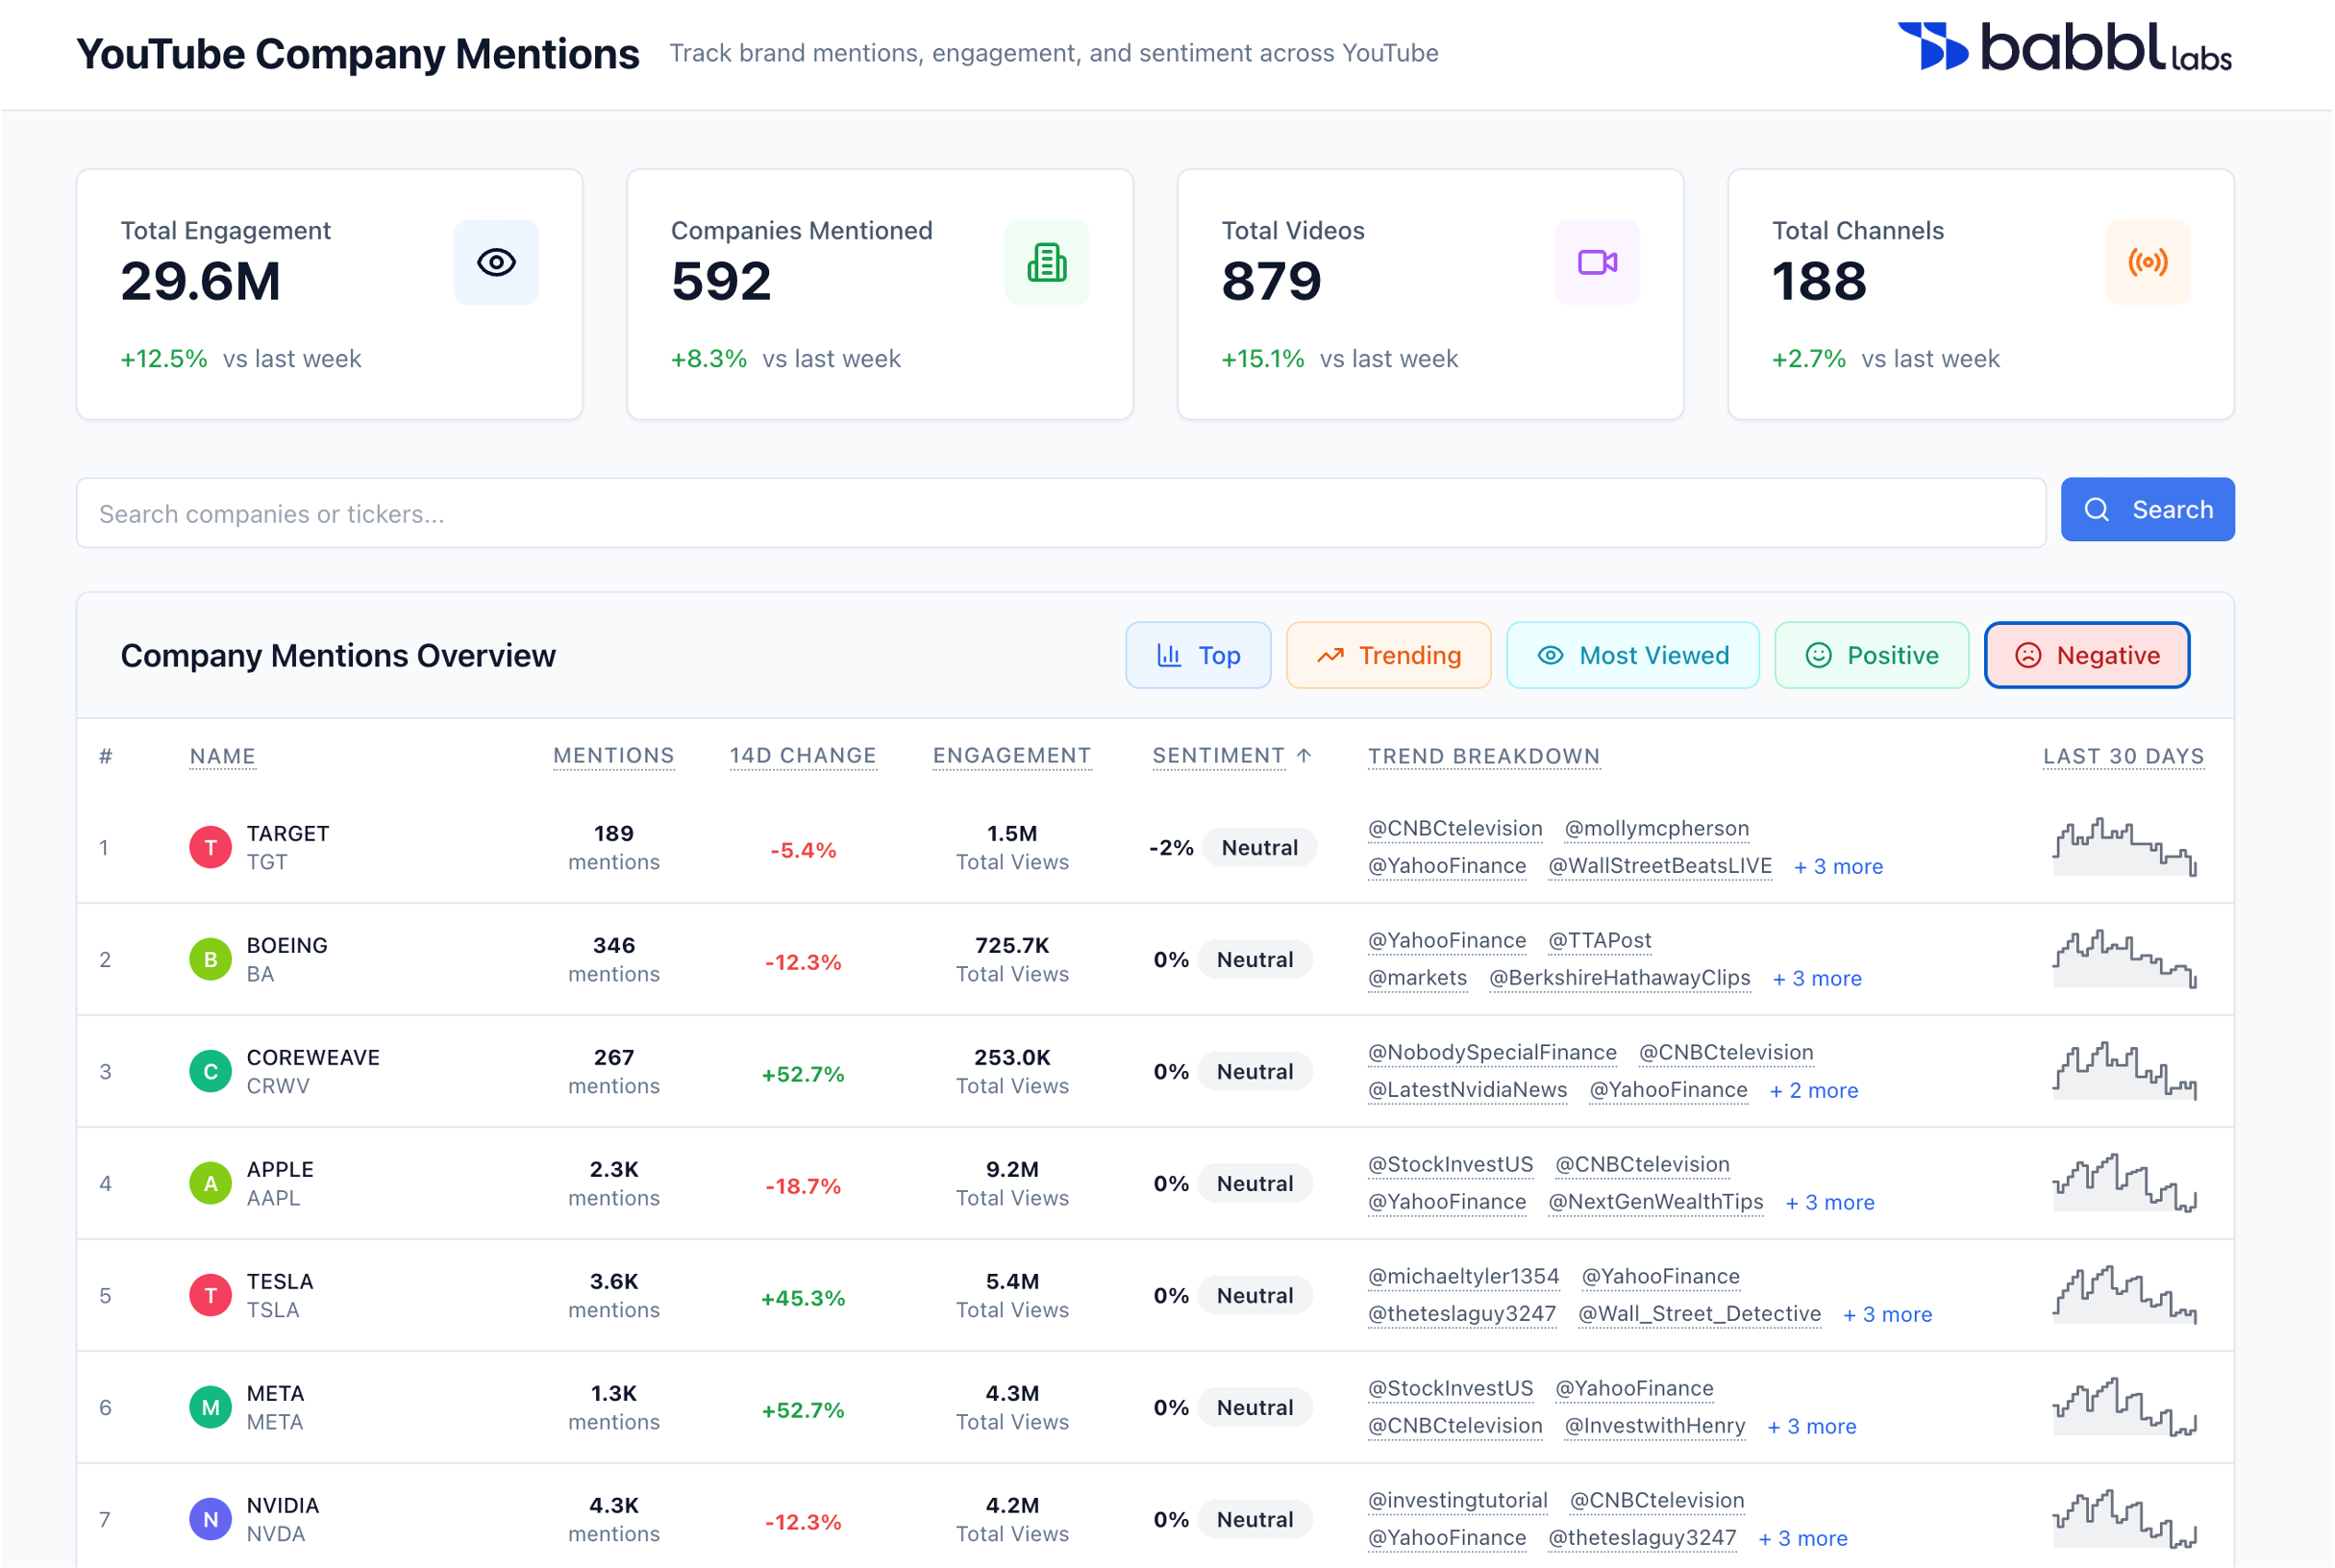Open Apple's 30-day sparkline chart

pyautogui.click(x=2124, y=1183)
